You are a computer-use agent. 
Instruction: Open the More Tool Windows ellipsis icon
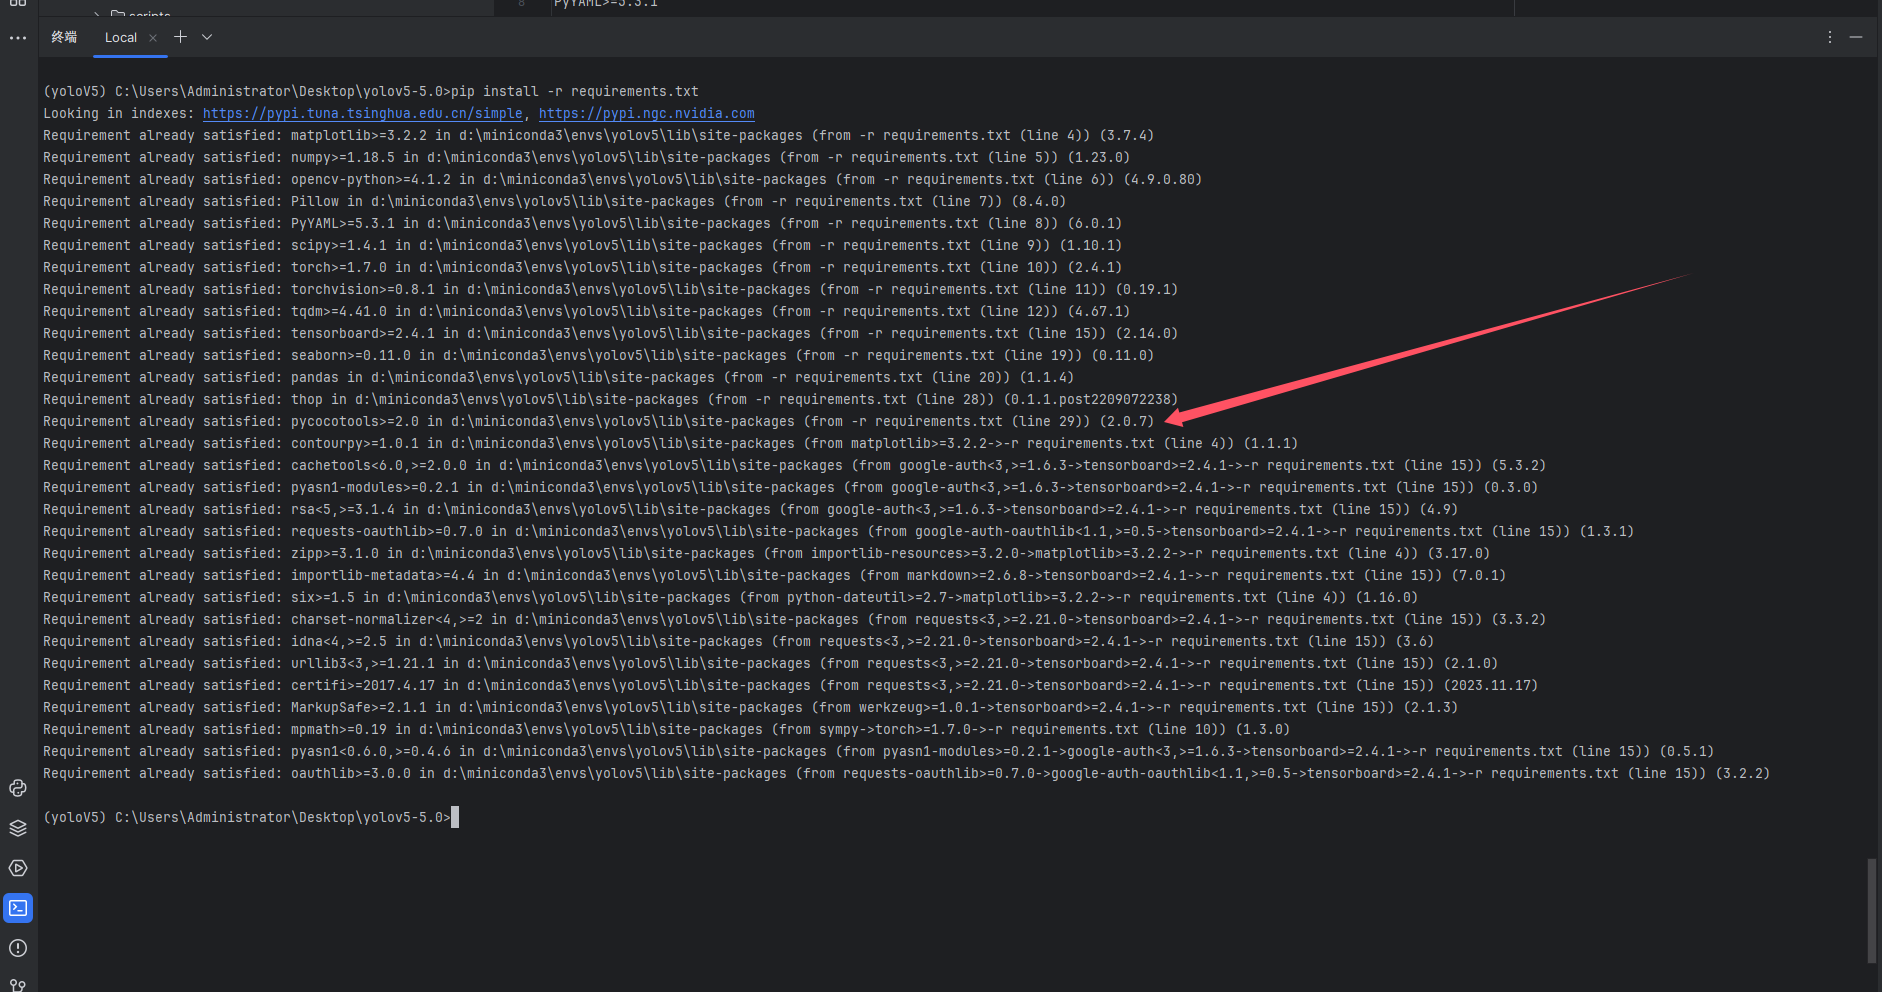17,37
